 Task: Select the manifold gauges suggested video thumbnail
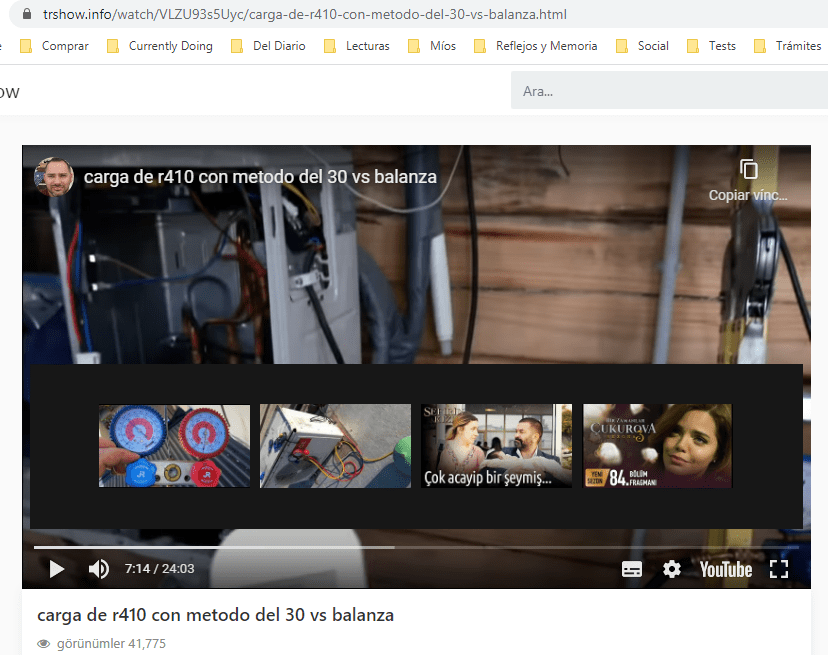click(x=174, y=446)
